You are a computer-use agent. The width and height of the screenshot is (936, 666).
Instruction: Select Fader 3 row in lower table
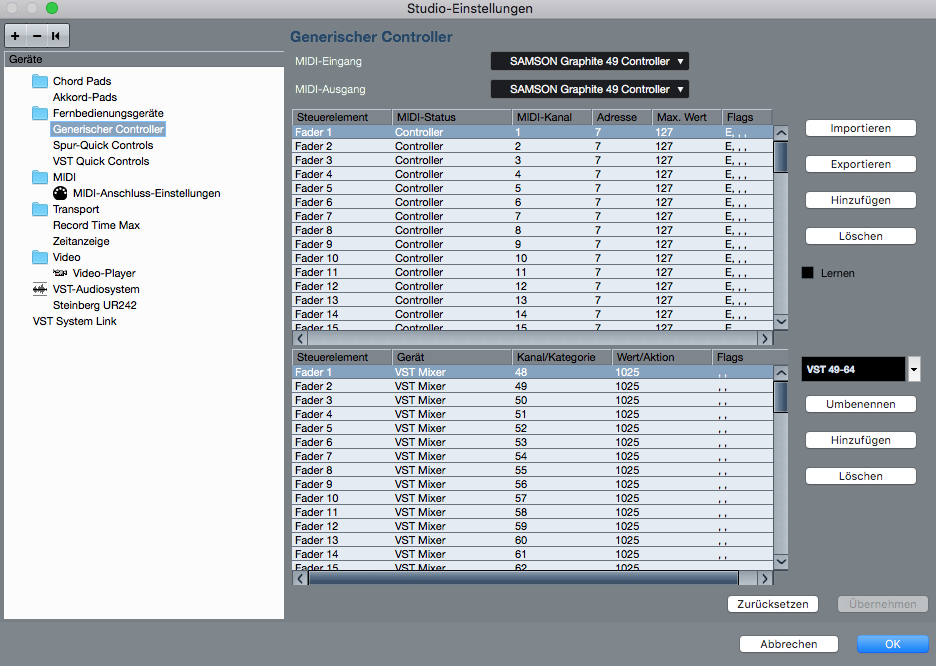[532, 400]
